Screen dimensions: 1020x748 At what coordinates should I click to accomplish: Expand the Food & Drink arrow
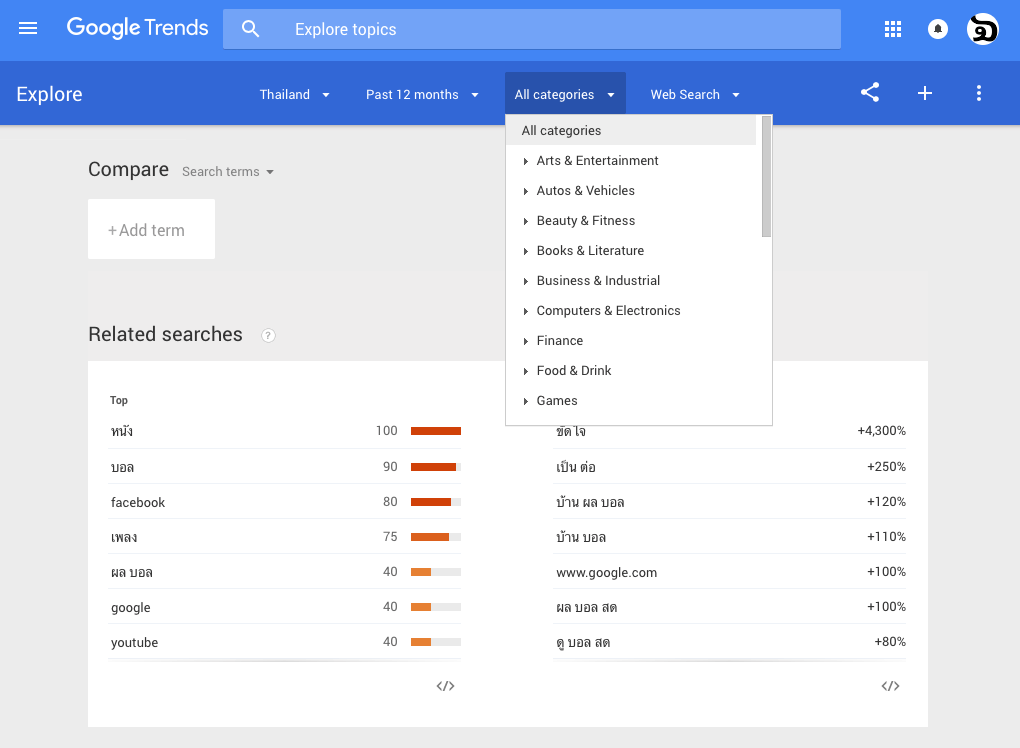pos(526,371)
